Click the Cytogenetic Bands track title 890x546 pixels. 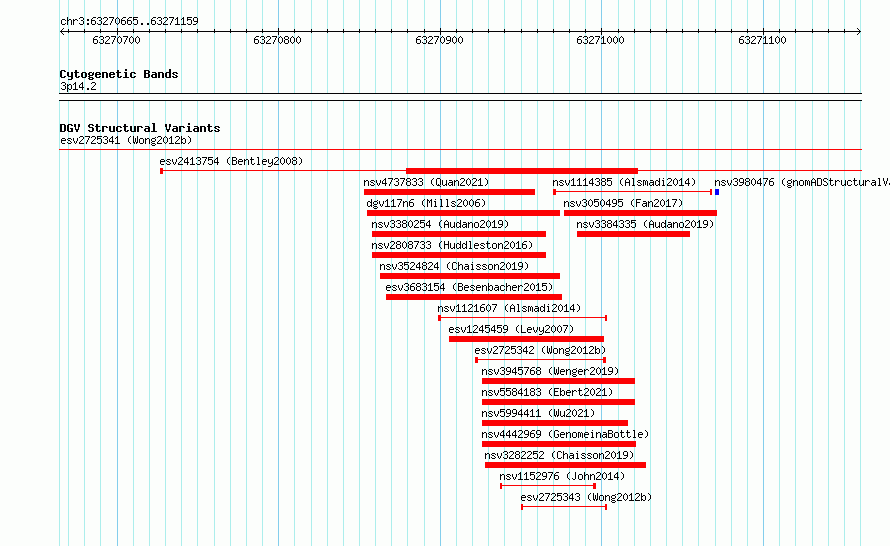point(119,74)
